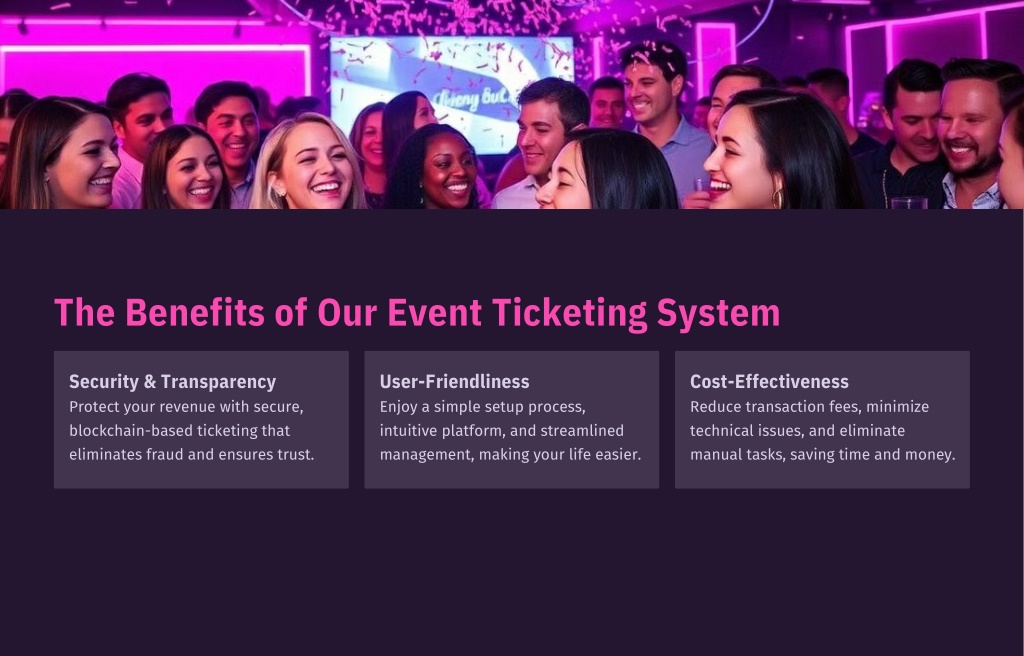Click the Benefits of Our Event Ticketing System heading
The image size is (1024, 656).
417,313
